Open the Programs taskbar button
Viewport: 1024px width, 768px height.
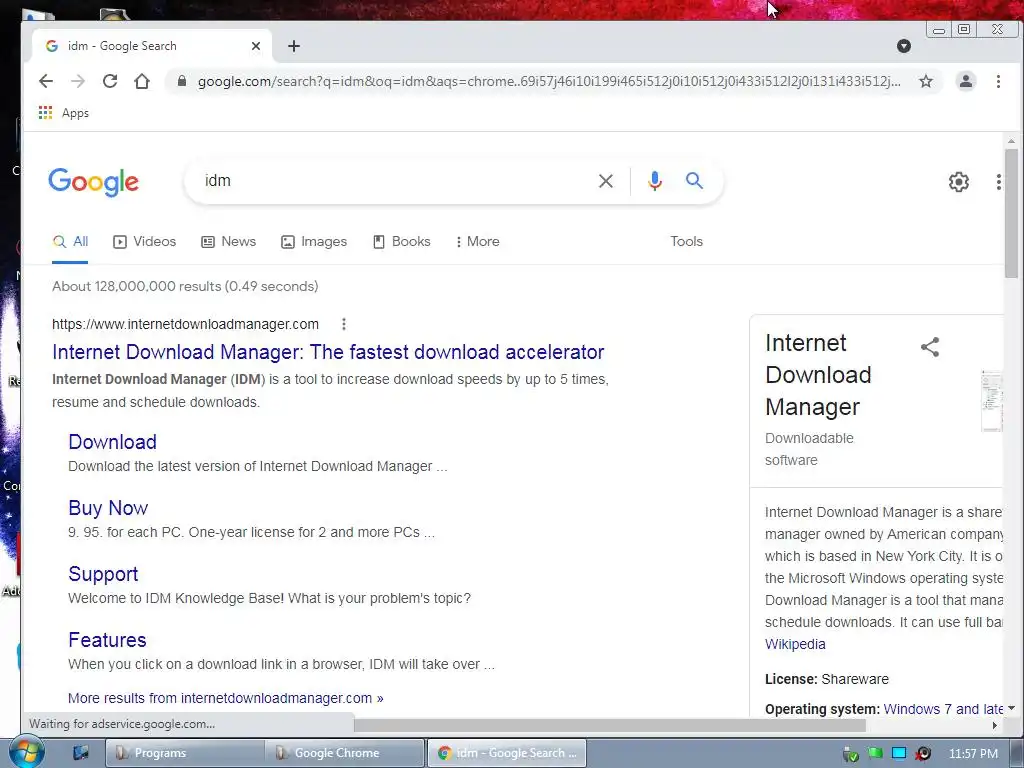pos(185,753)
